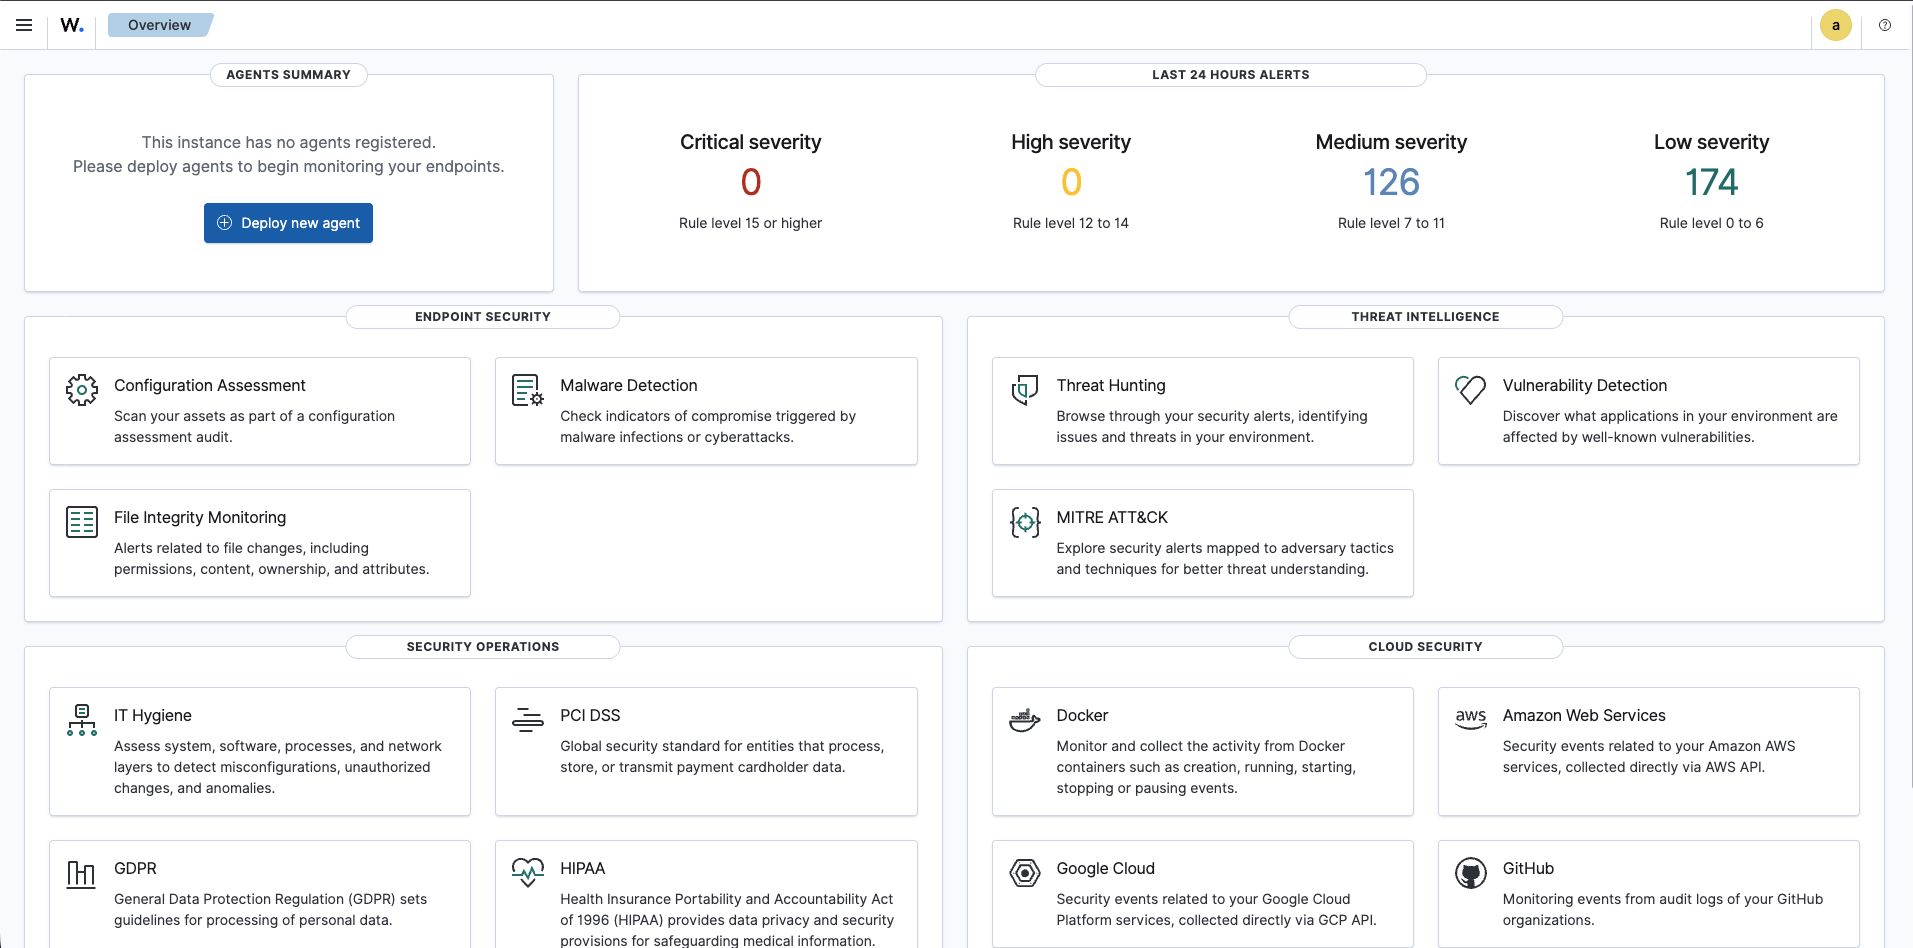
Task: Click the Wazuh W. logo
Action: [x=72, y=25]
